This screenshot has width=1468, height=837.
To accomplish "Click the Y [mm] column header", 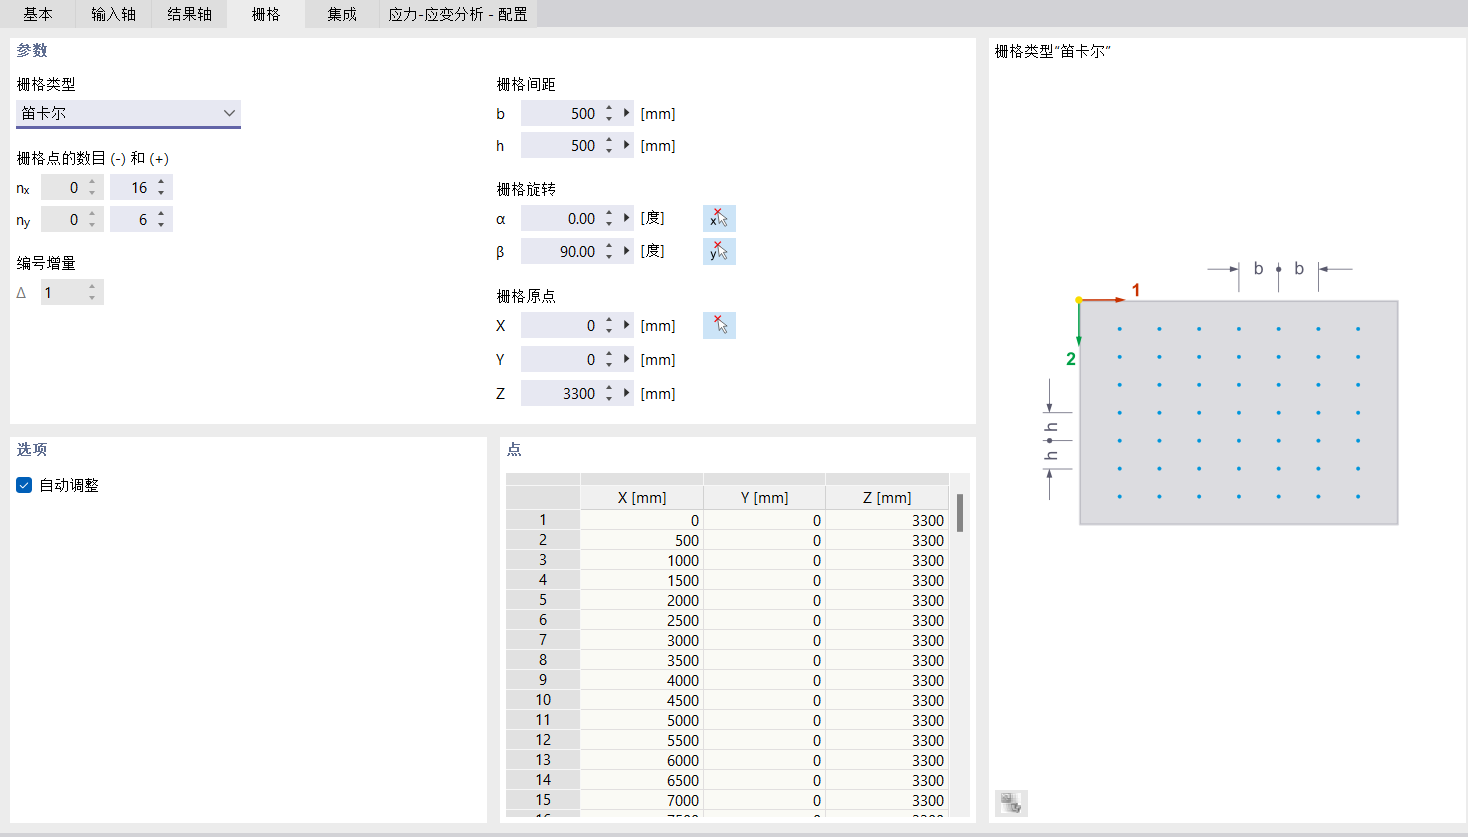I will pyautogui.click(x=764, y=497).
